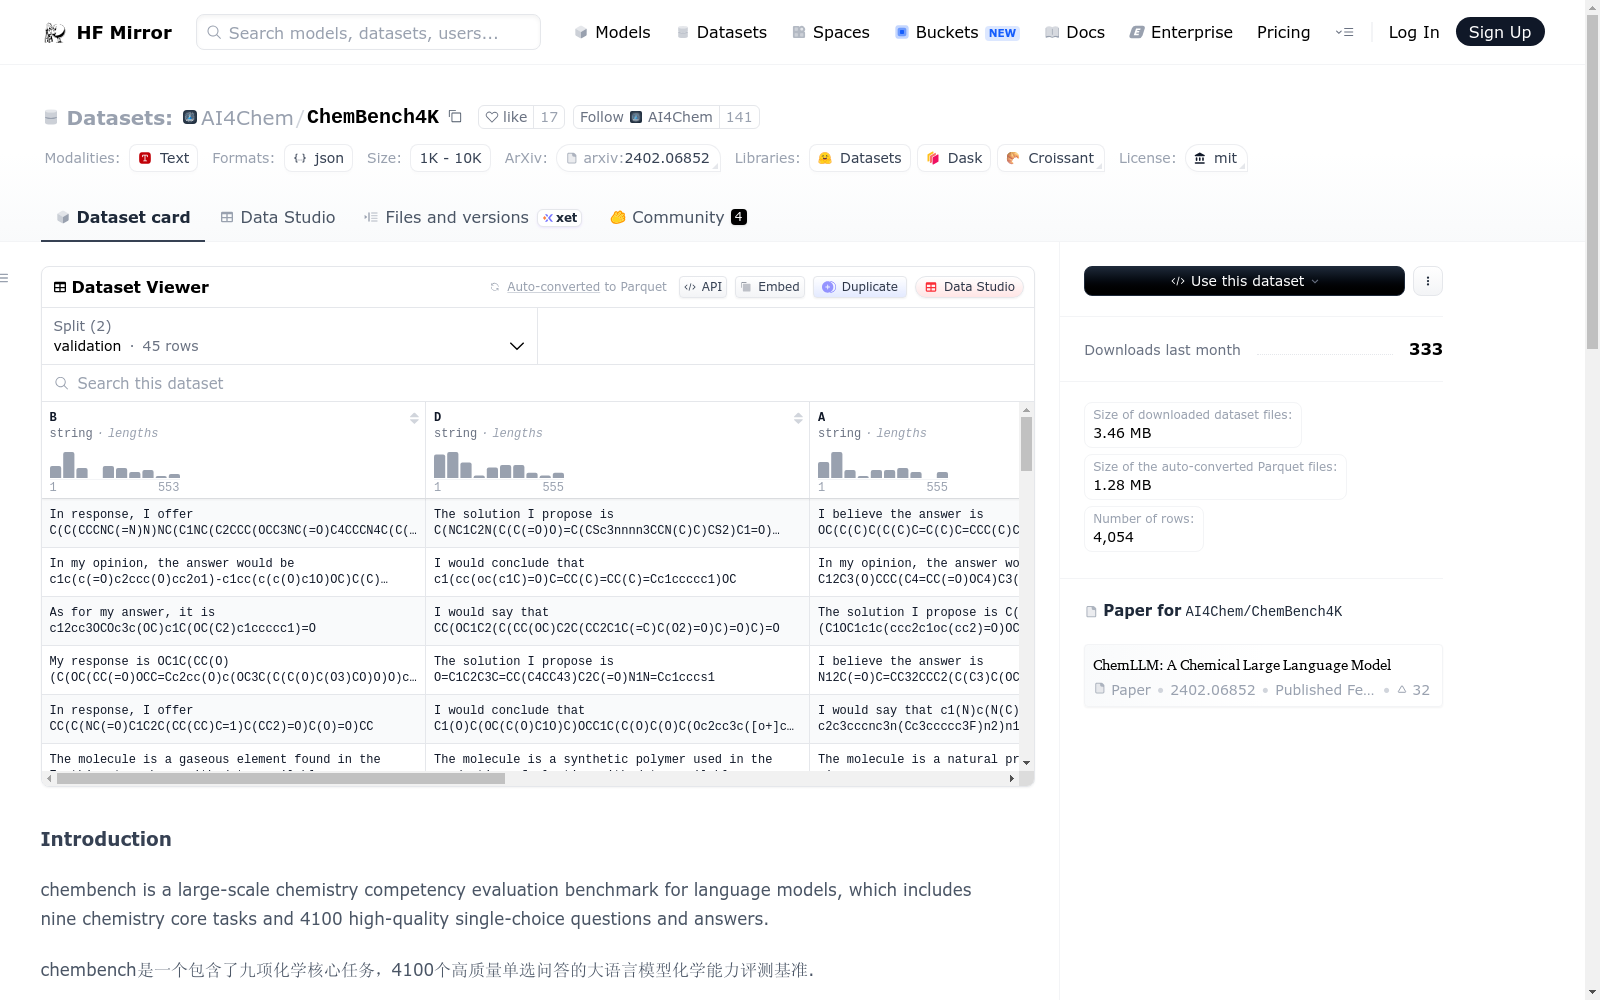
Task: Click the followers count 141
Action: (x=739, y=117)
